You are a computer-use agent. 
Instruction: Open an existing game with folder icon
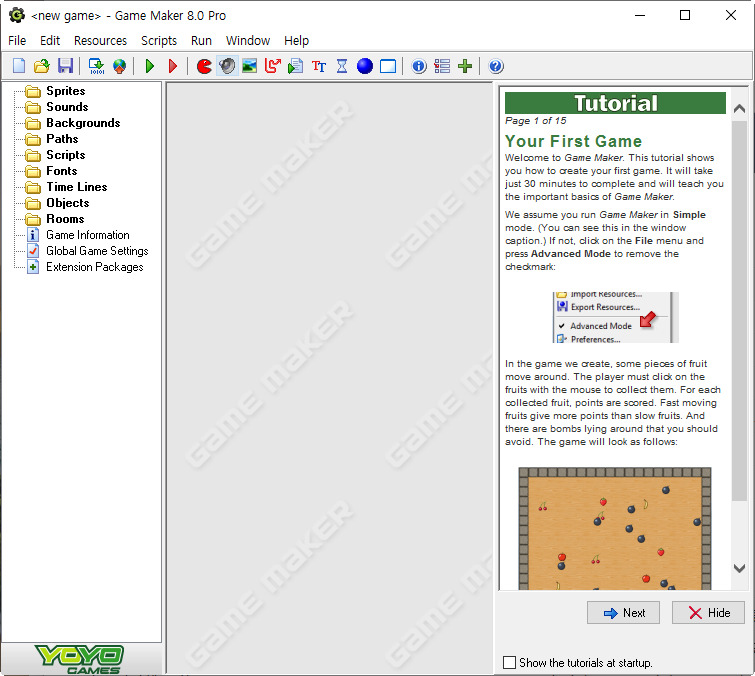point(42,66)
